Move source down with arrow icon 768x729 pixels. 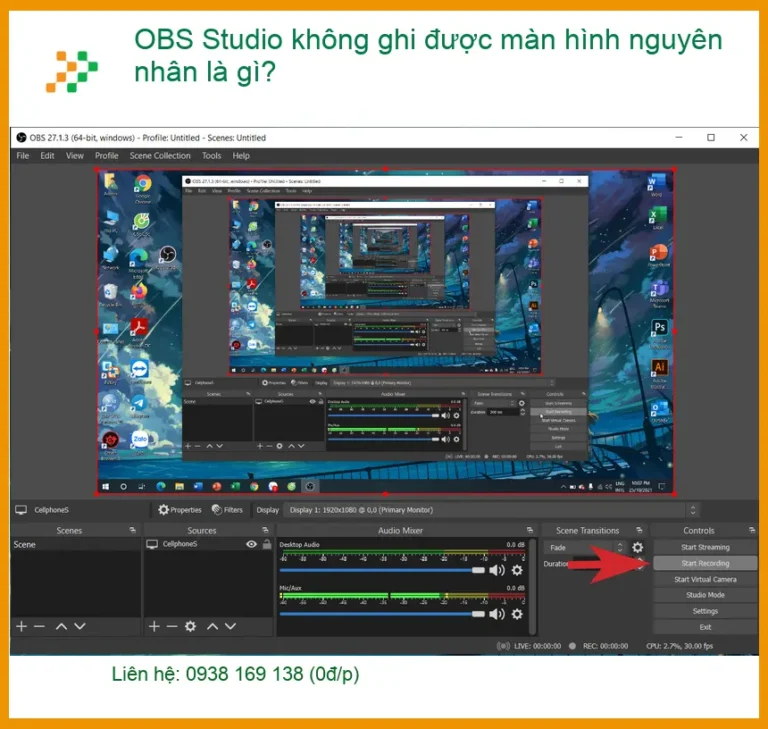coord(231,626)
